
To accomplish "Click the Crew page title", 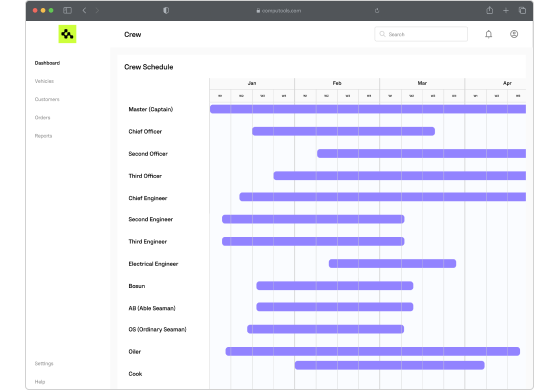I will point(132,35).
